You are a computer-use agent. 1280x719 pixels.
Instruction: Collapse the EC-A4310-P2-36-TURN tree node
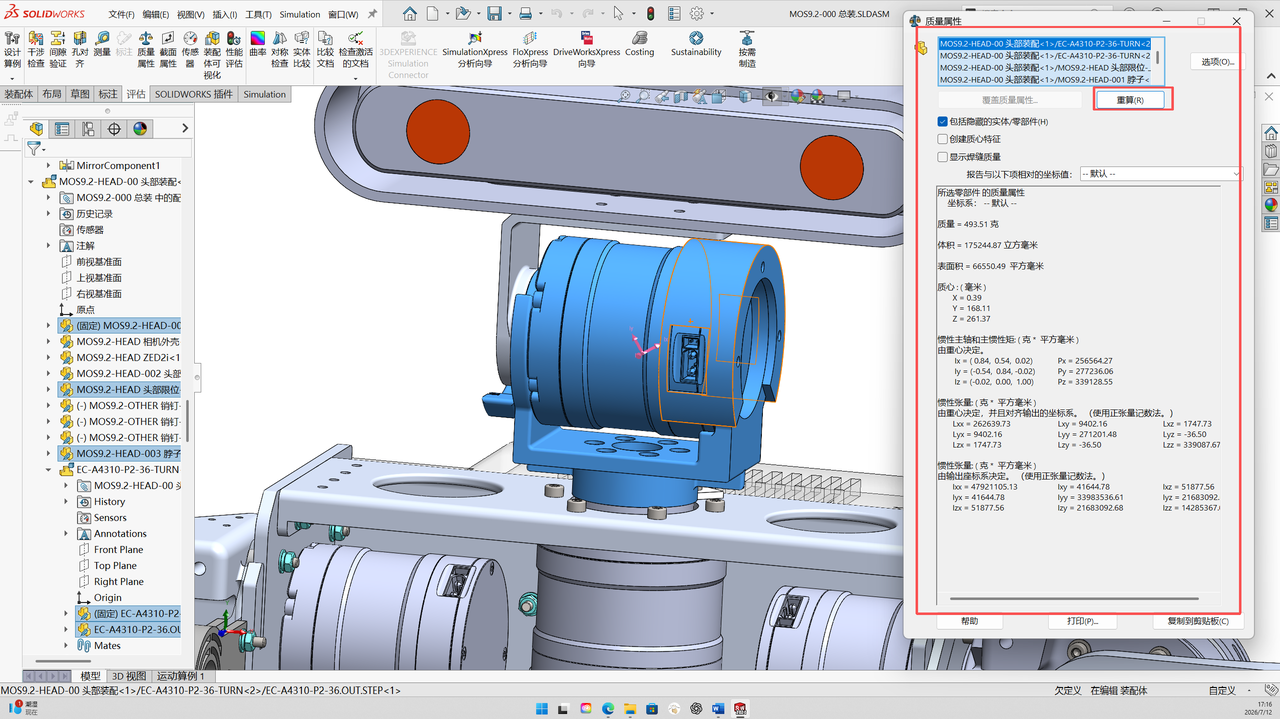click(x=49, y=470)
